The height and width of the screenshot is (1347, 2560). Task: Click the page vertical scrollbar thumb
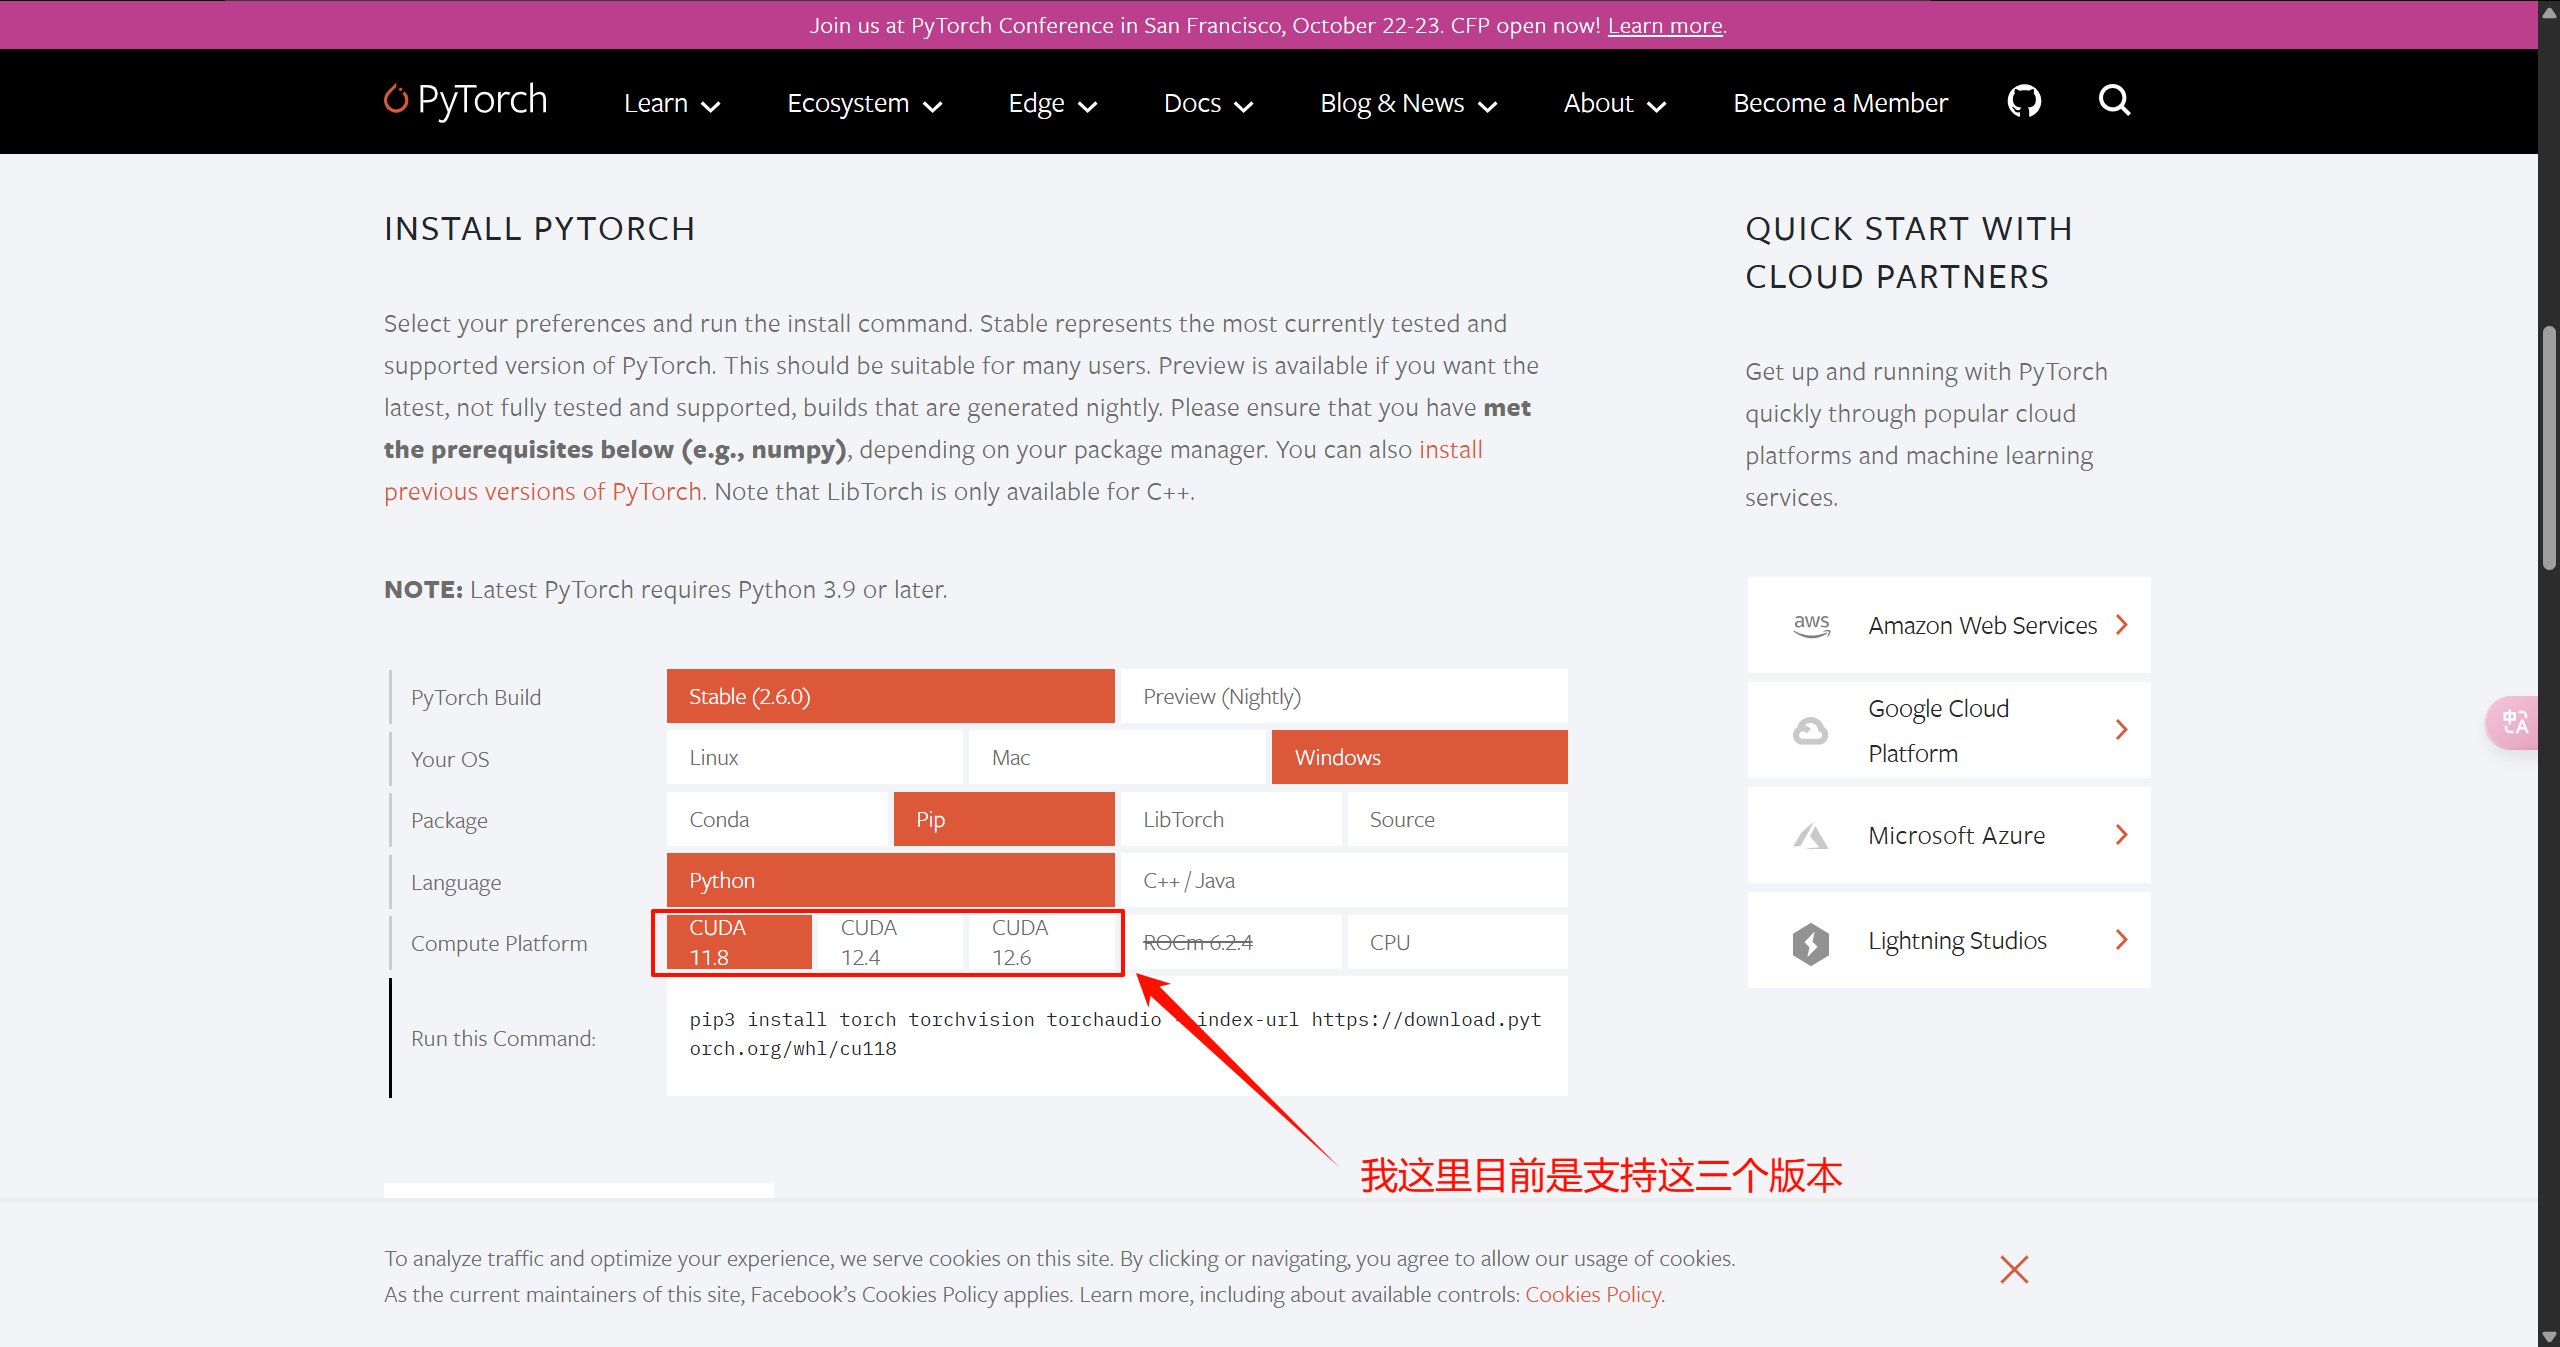[2549, 450]
